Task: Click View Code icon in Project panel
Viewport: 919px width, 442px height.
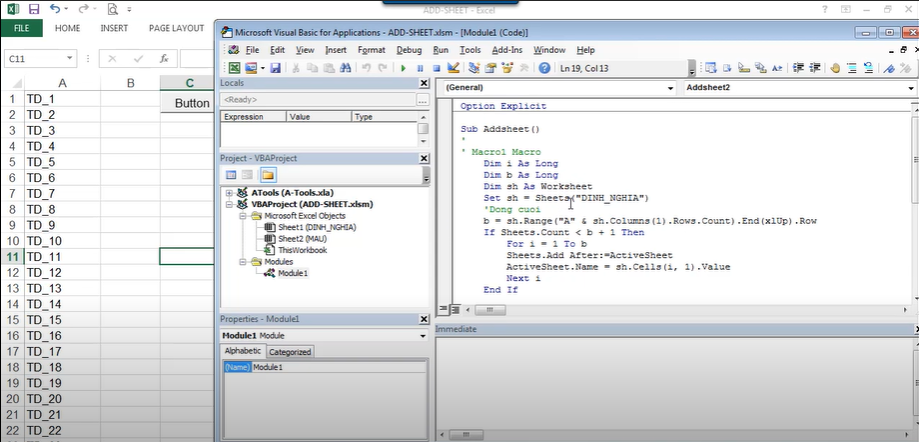Action: coord(231,175)
